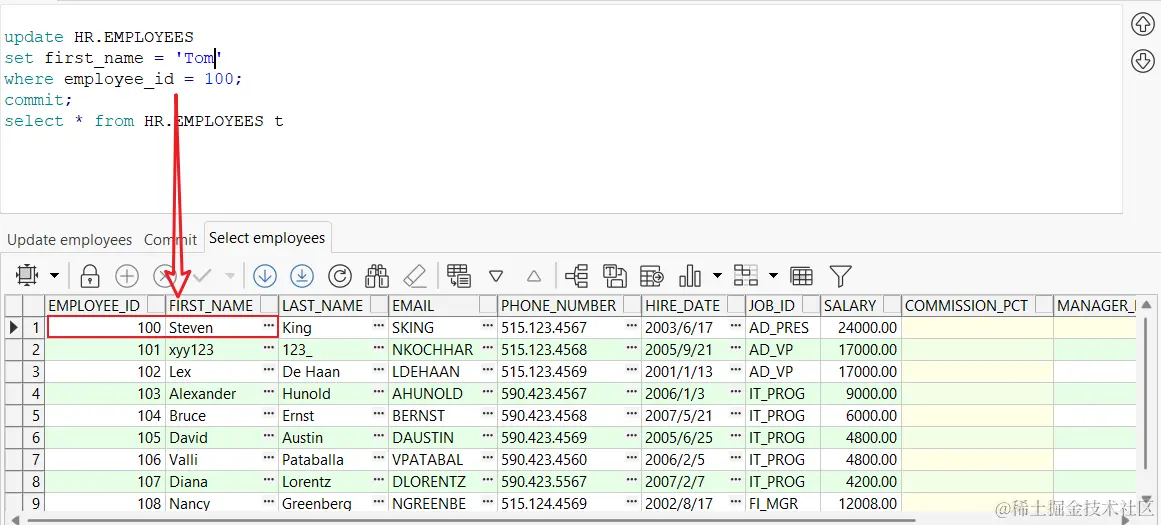1161x525 pixels.
Task: Click the AD_PRES job ID cell
Action: pos(783,327)
